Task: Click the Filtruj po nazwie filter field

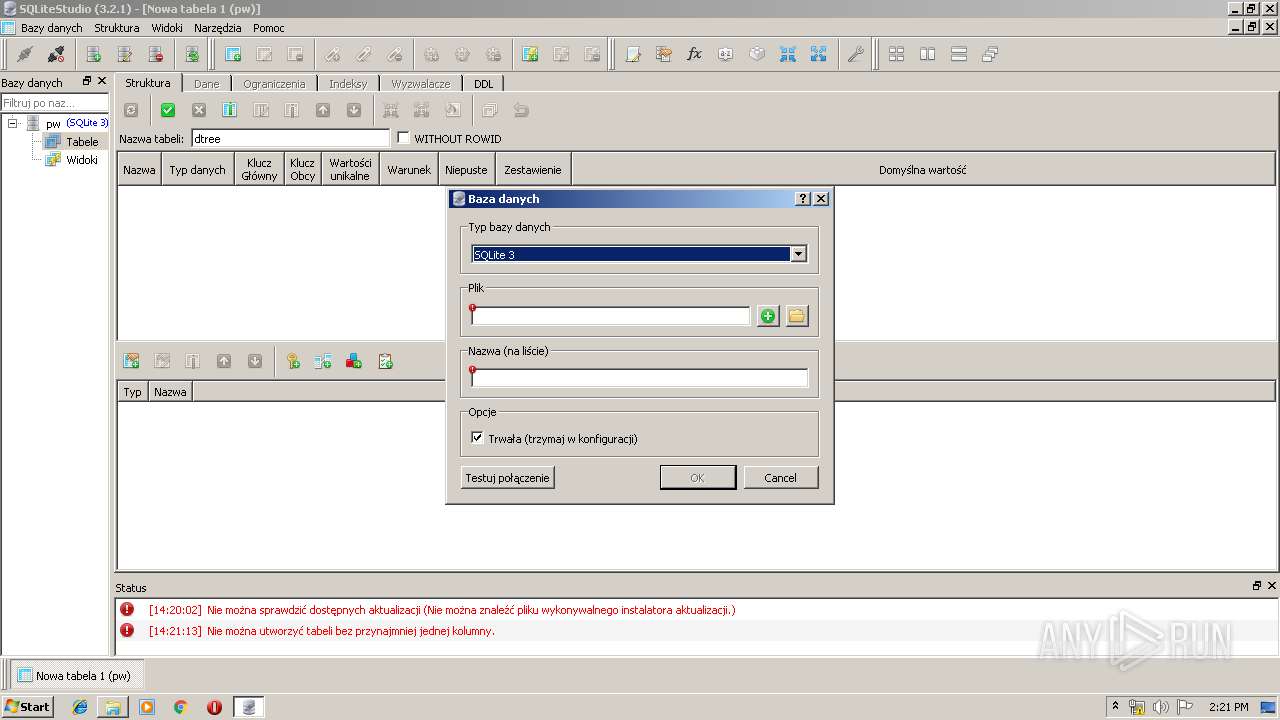Action: [x=54, y=103]
